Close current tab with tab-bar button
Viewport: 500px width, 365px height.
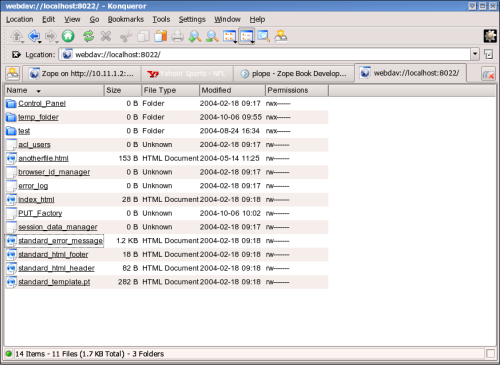point(488,74)
